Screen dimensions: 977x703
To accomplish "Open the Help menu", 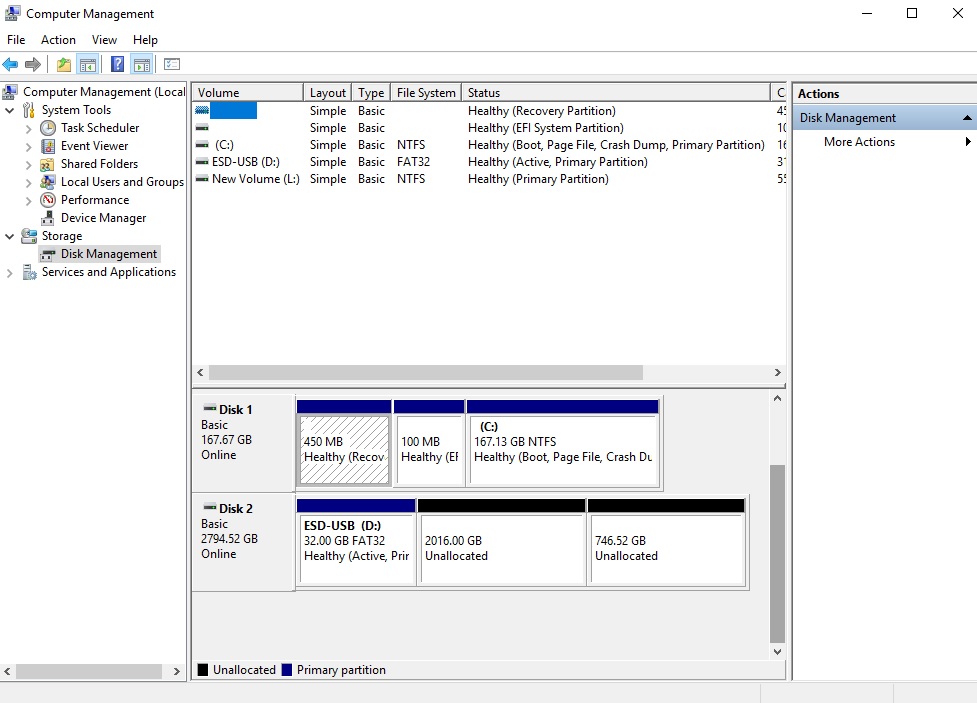I will pyautogui.click(x=145, y=40).
